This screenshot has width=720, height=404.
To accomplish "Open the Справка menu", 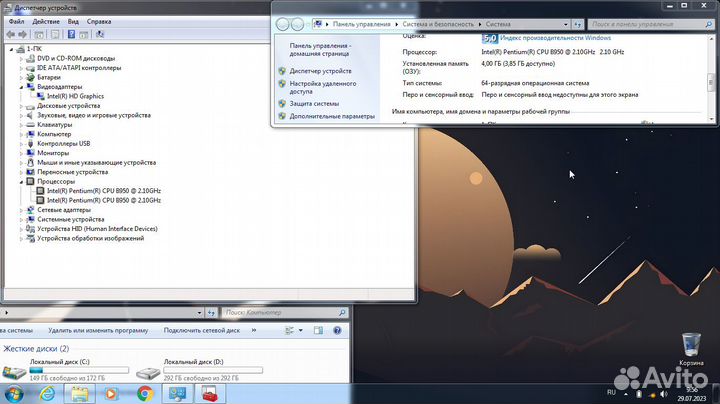I will [99, 22].
